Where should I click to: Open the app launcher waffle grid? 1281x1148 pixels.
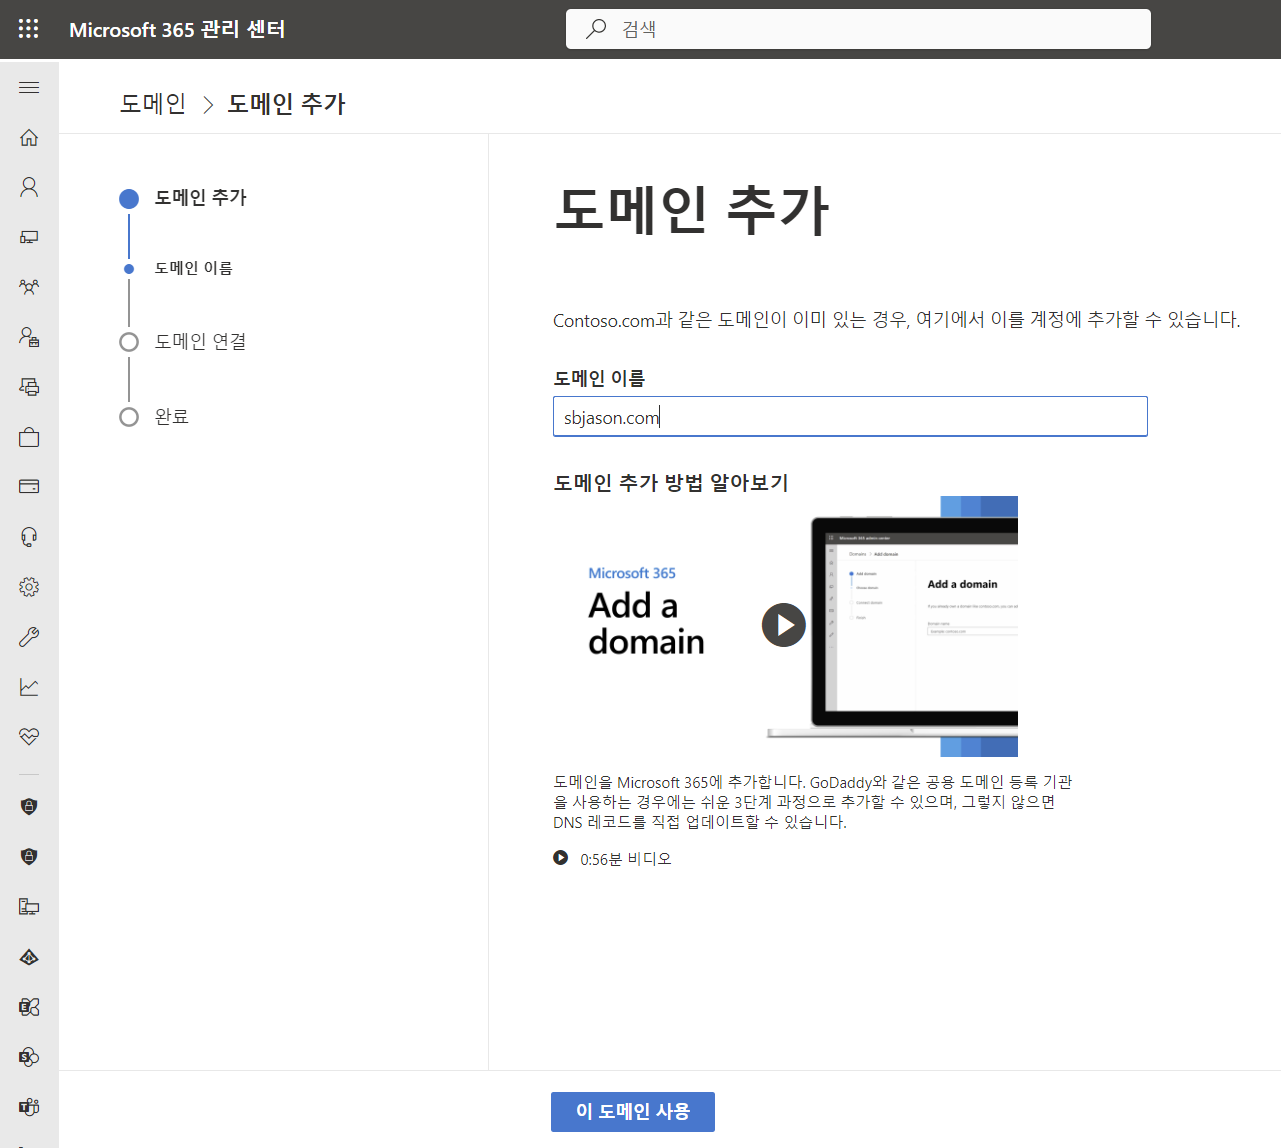tap(29, 29)
